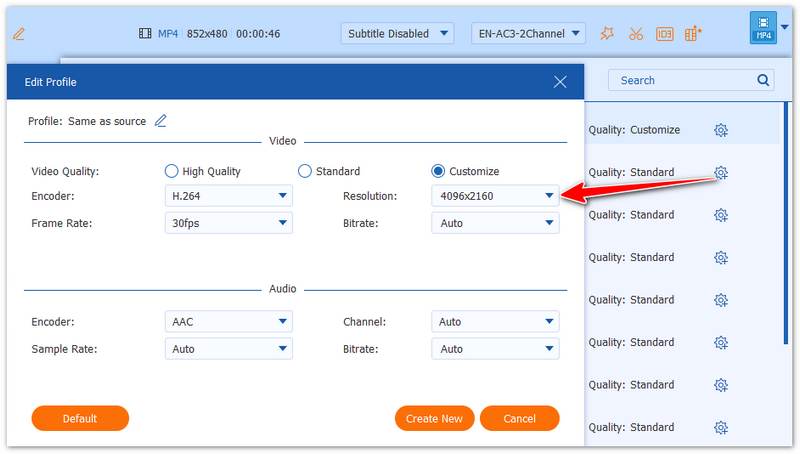This screenshot has width=800, height=454.
Task: Open the Frame Rate 30fps dropdown
Action: [x=229, y=223]
